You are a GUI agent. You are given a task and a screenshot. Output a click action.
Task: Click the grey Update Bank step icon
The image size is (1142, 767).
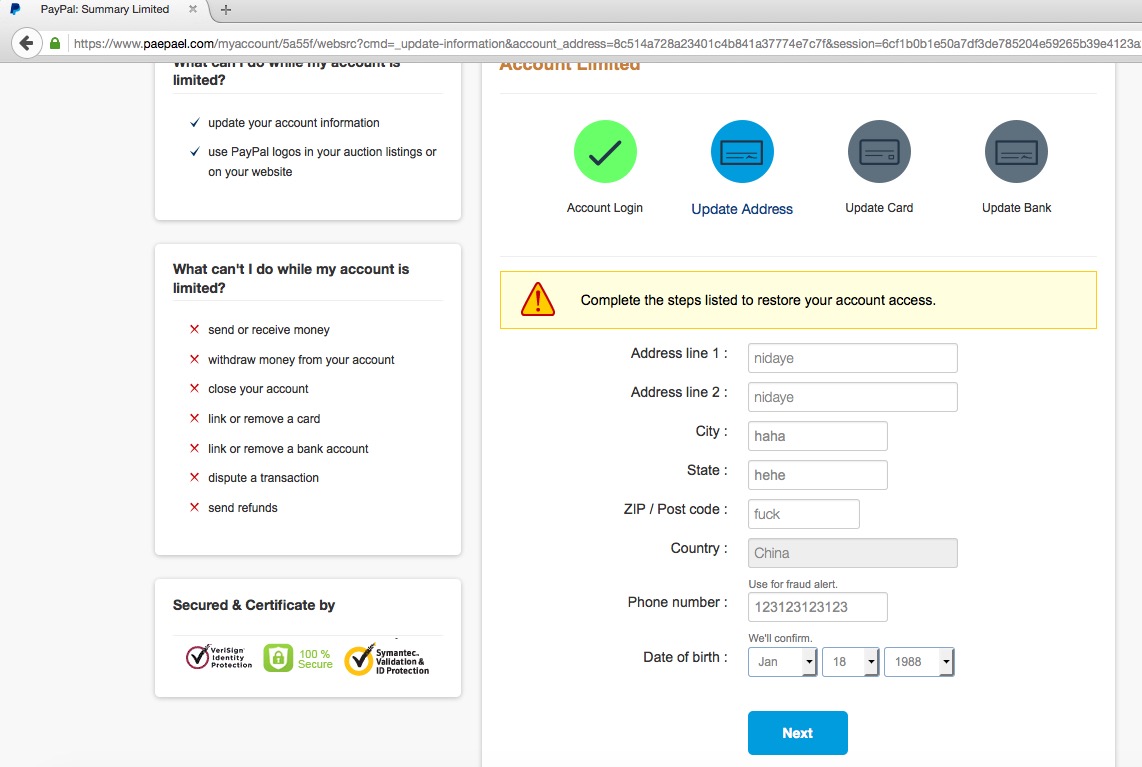(x=1016, y=152)
